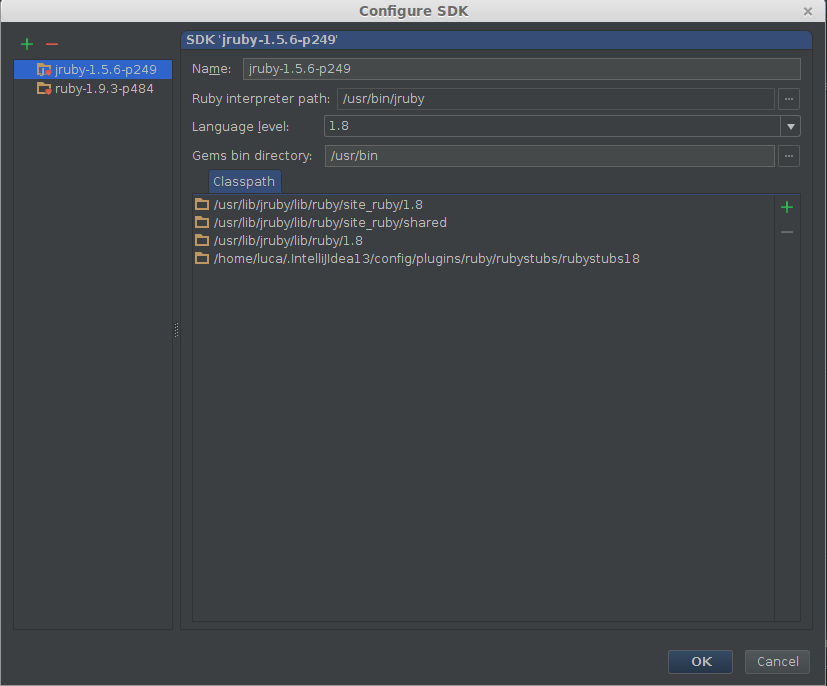Click the SDK 'jruby-1.5.6-p249' header
827x686 pixels.
point(496,40)
